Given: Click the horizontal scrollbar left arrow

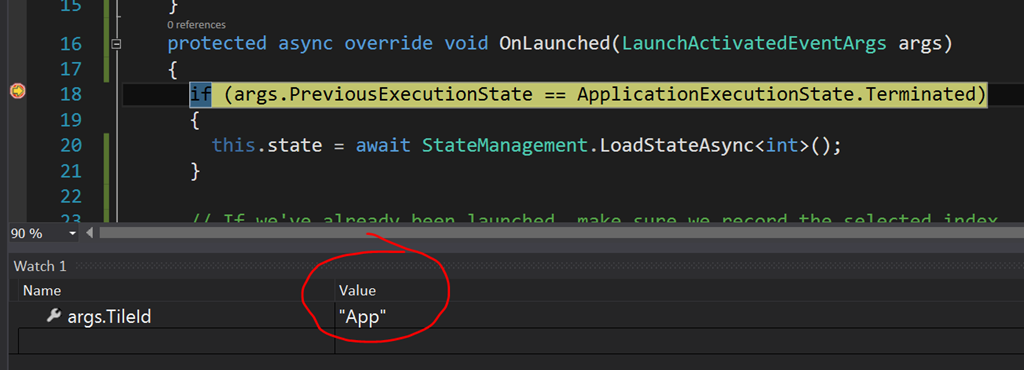Looking at the screenshot, I should pos(89,233).
